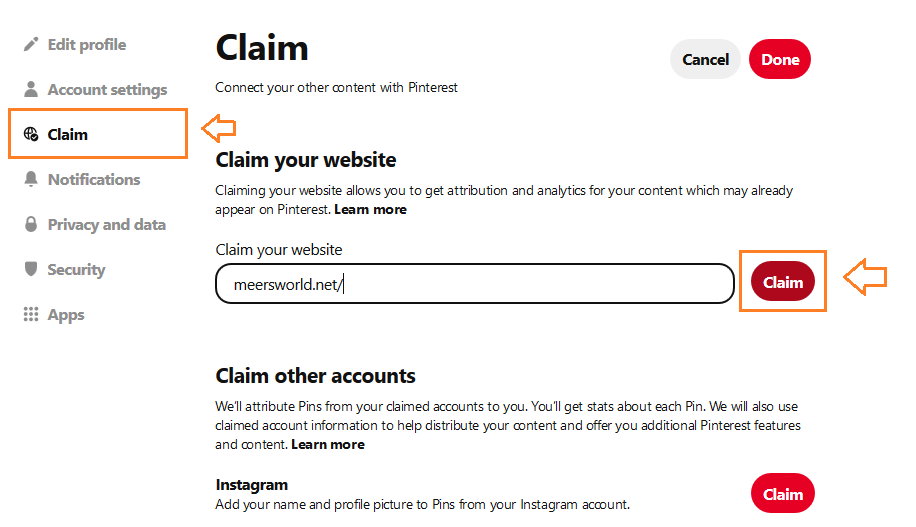Claim your Instagram account

[x=783, y=494]
